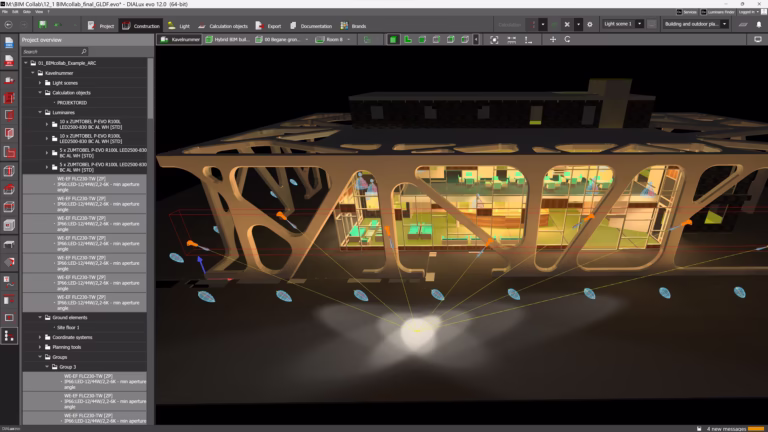Switch to the floor plan view icon
Viewport: 768px width, 432px height.
tap(408, 40)
